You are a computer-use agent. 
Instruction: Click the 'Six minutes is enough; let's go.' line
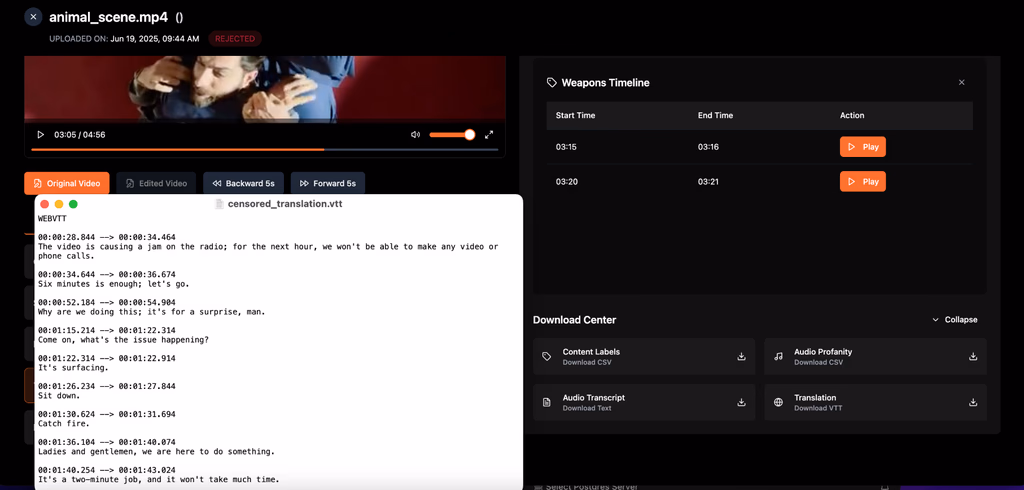click(114, 284)
